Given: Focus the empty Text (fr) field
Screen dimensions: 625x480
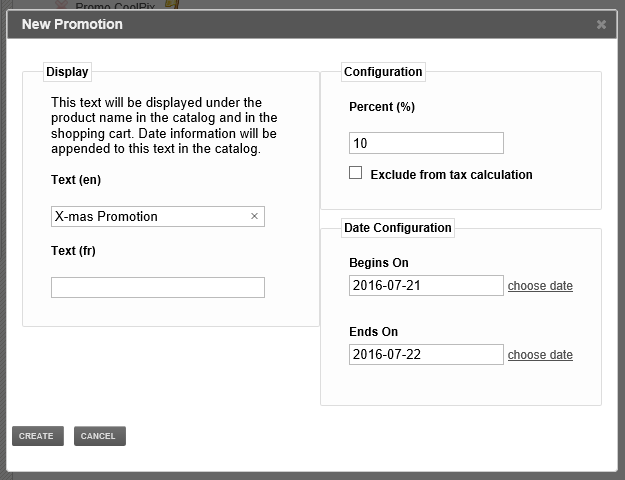Looking at the screenshot, I should click(x=158, y=287).
